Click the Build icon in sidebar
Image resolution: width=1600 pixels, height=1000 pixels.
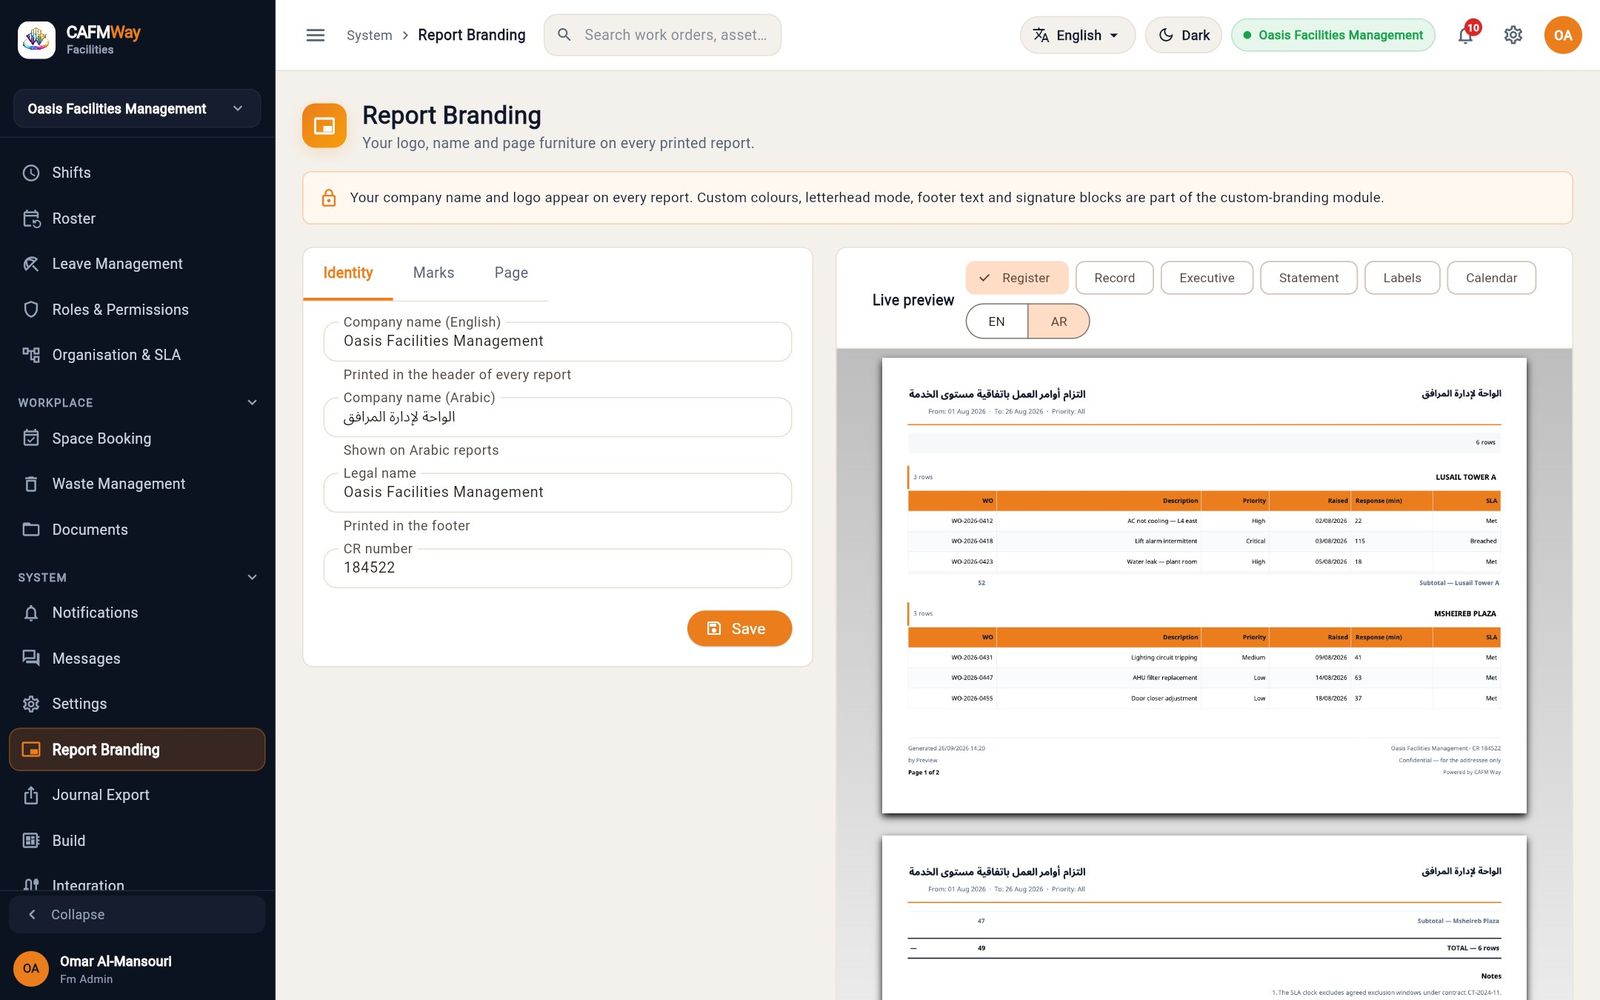pyautogui.click(x=31, y=841)
